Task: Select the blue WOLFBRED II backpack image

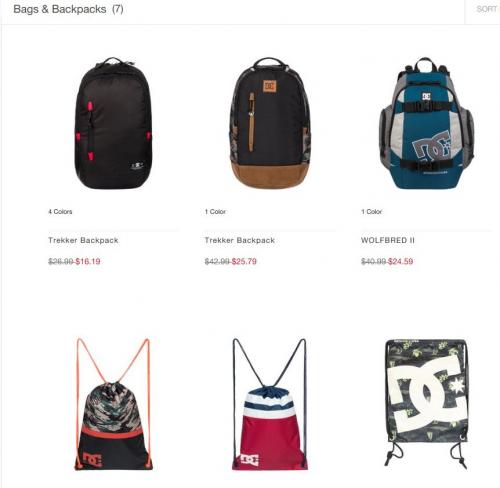Action: coord(427,123)
